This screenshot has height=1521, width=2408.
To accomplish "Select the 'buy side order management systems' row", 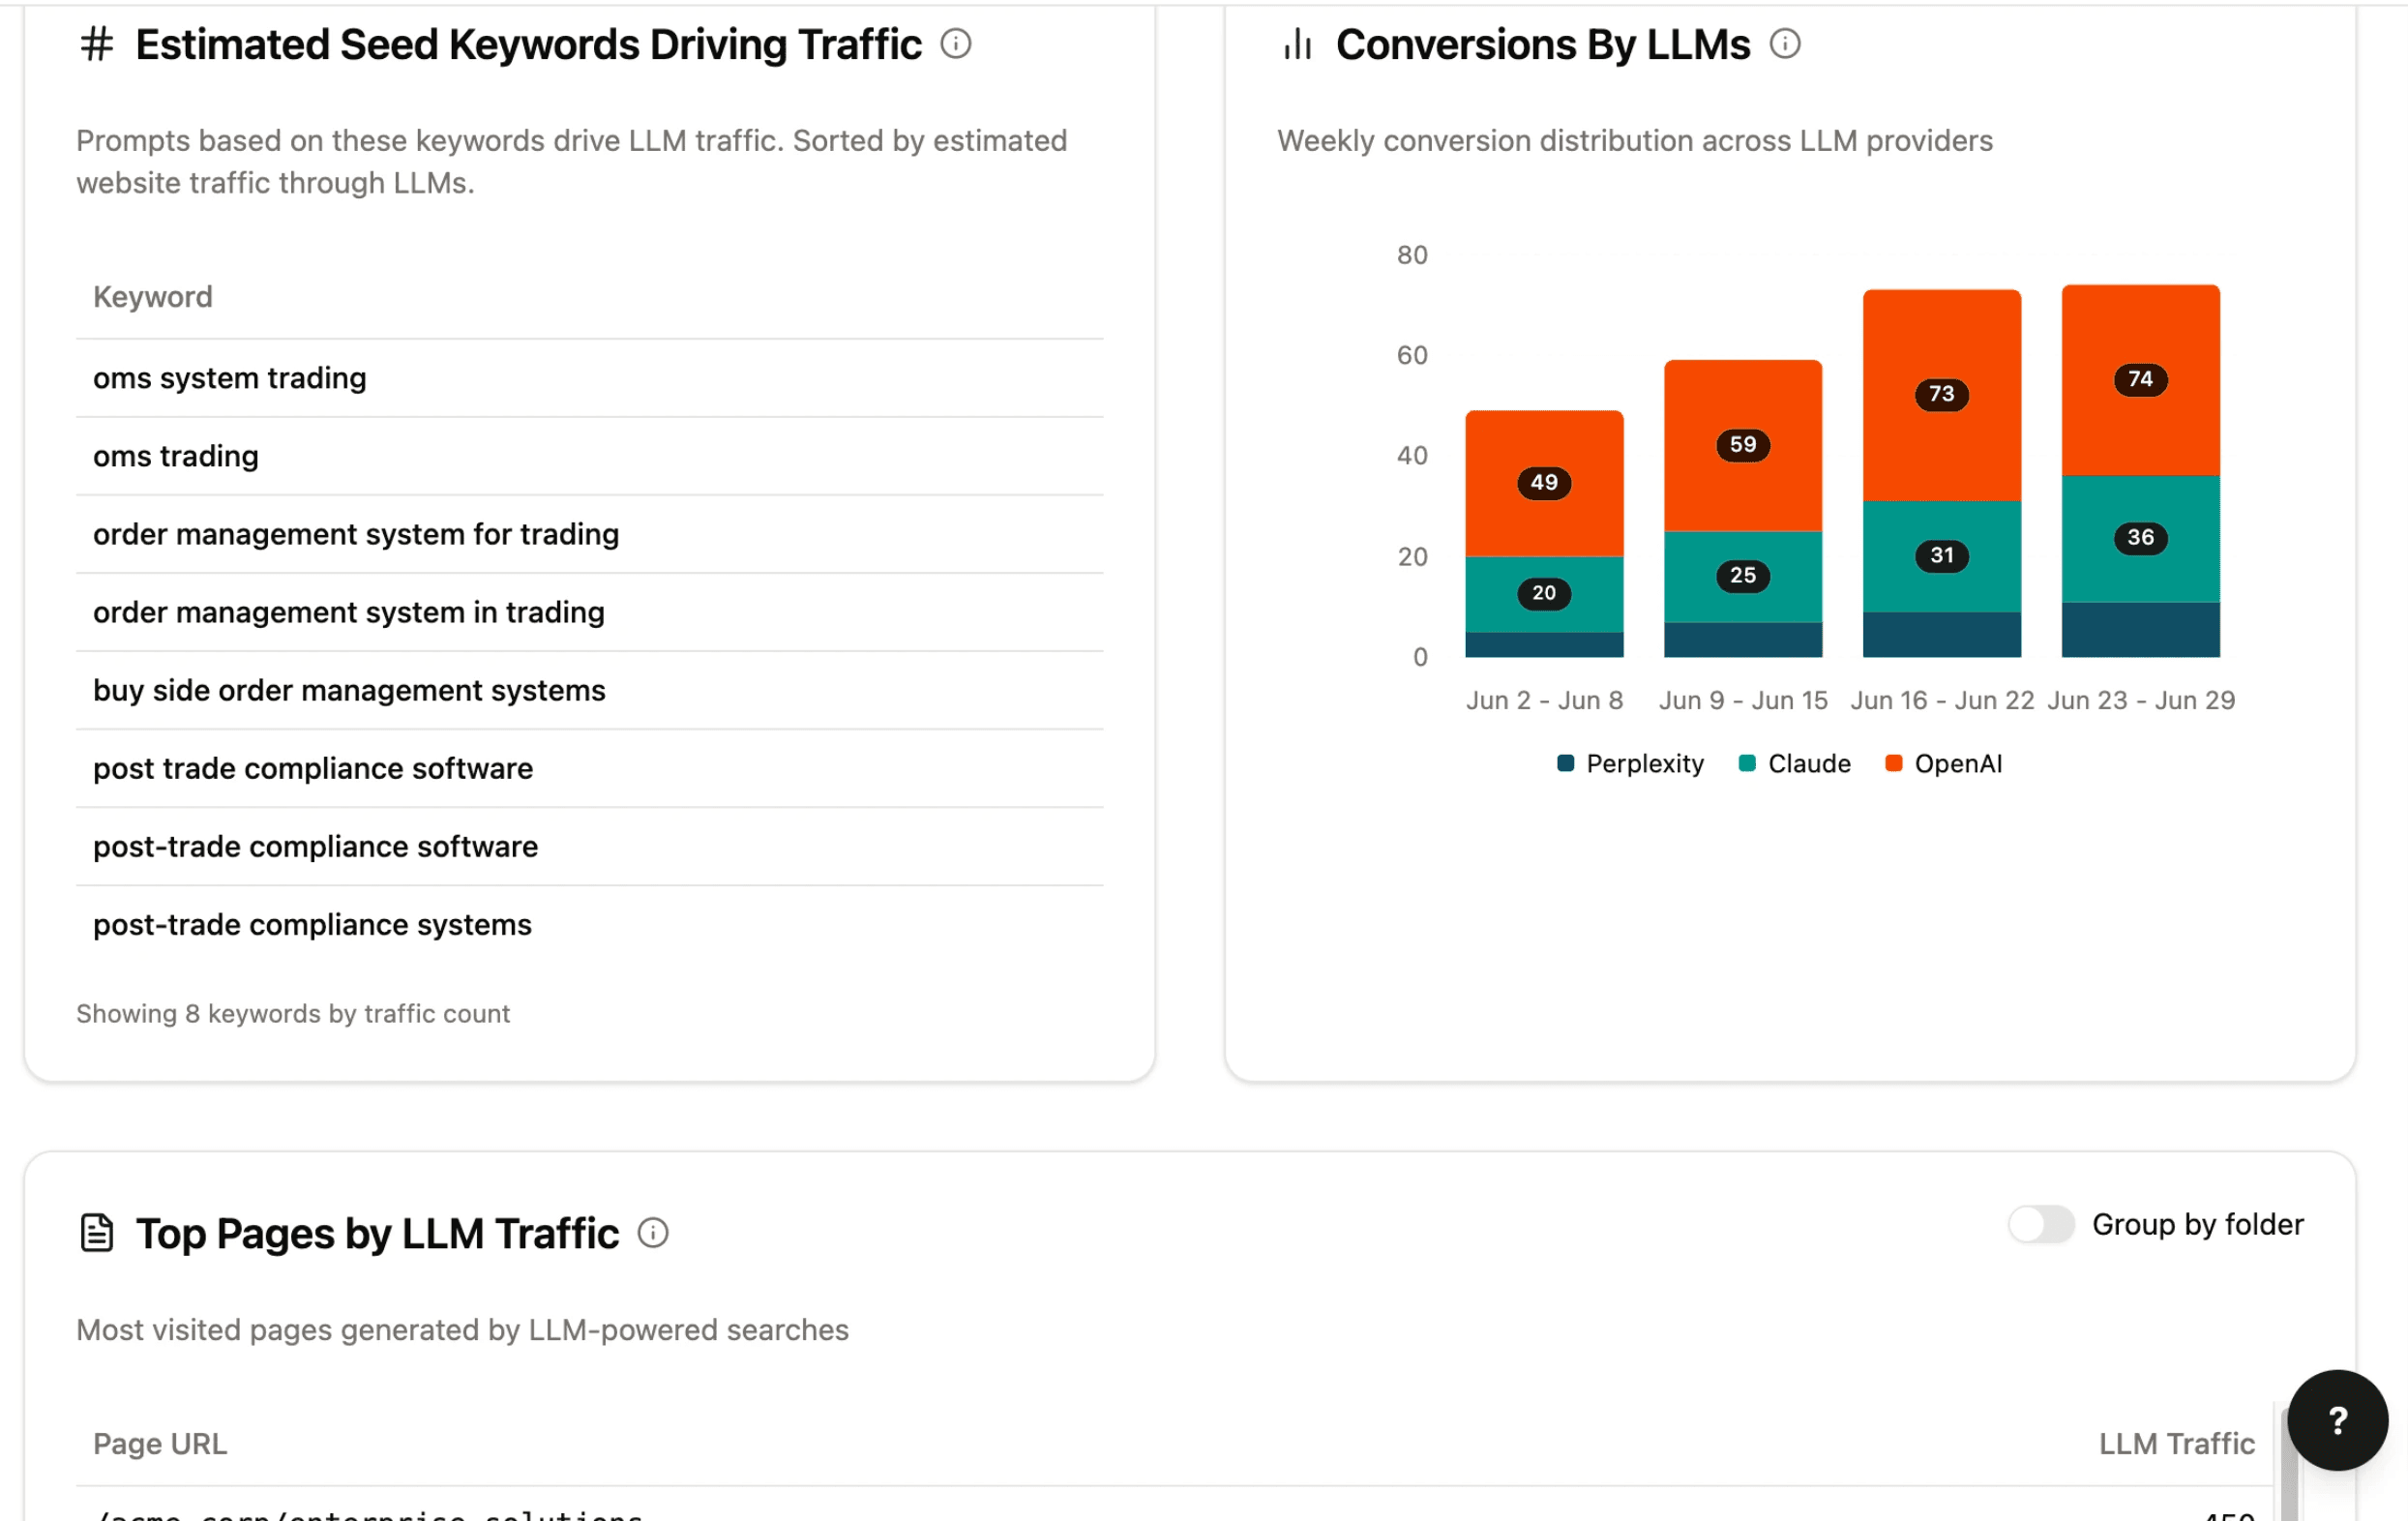I will tap(349, 690).
